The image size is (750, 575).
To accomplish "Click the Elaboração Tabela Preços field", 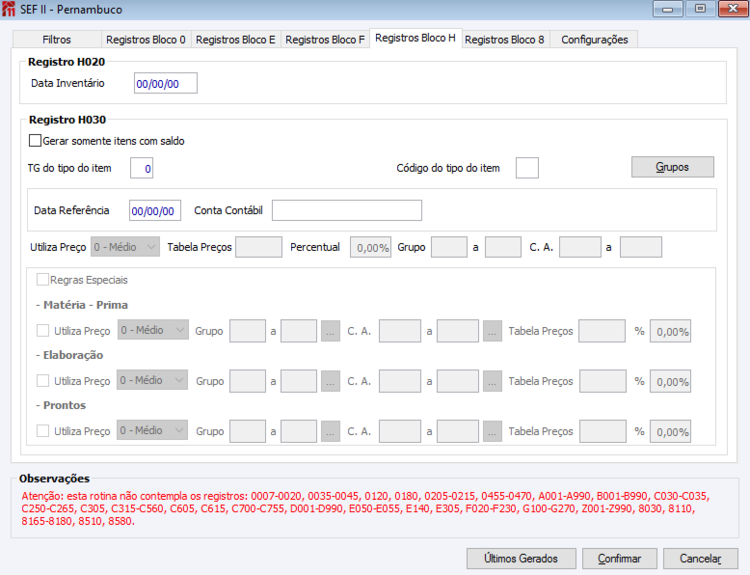I will pyautogui.click(x=603, y=381).
